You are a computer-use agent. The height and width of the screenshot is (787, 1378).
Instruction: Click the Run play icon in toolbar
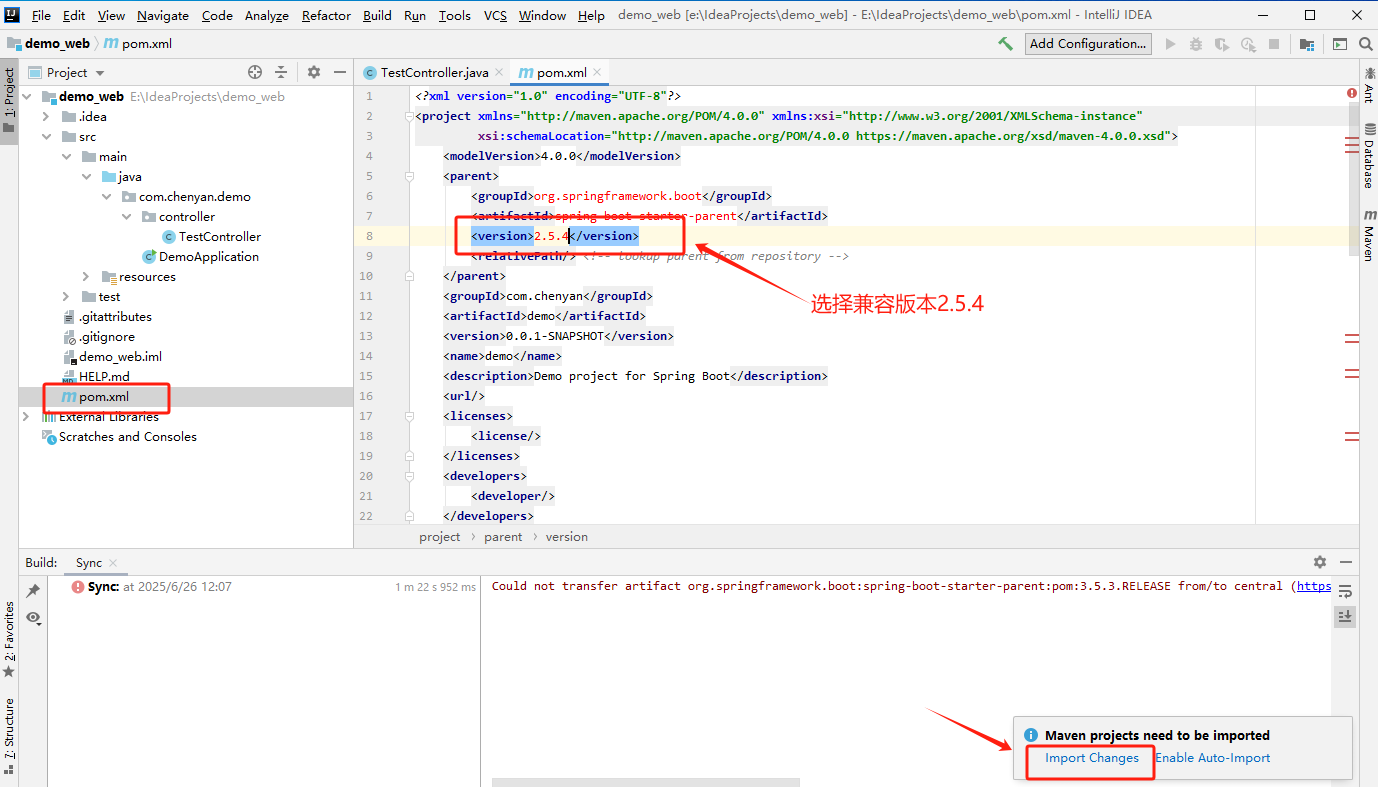pyautogui.click(x=1170, y=44)
